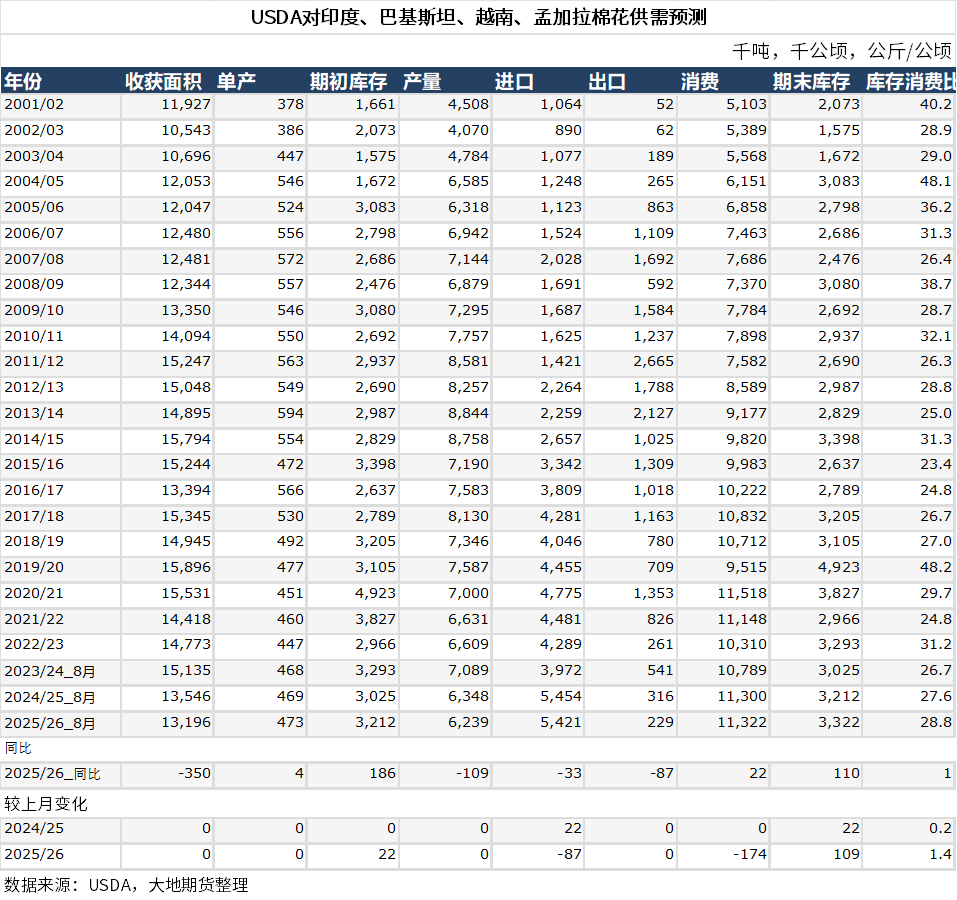Select production value 7,000 in 2020/21 row
Image resolution: width=957 pixels, height=900 pixels.
pos(468,593)
